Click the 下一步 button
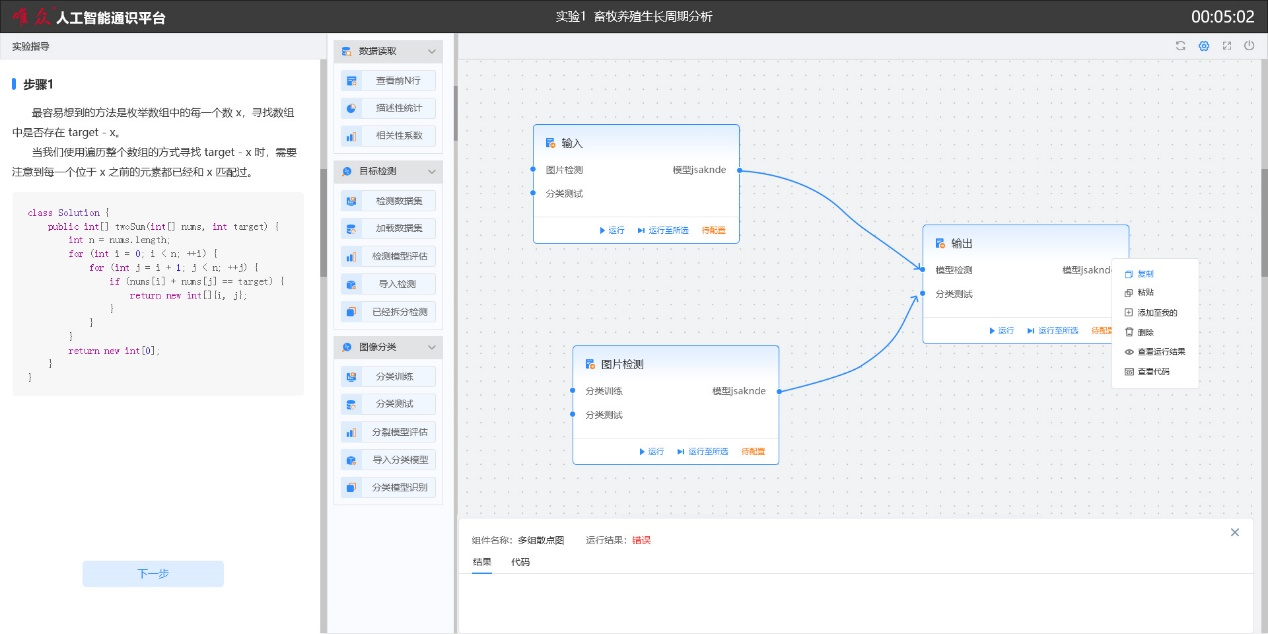Viewport: 1268px width, 634px height. point(153,574)
